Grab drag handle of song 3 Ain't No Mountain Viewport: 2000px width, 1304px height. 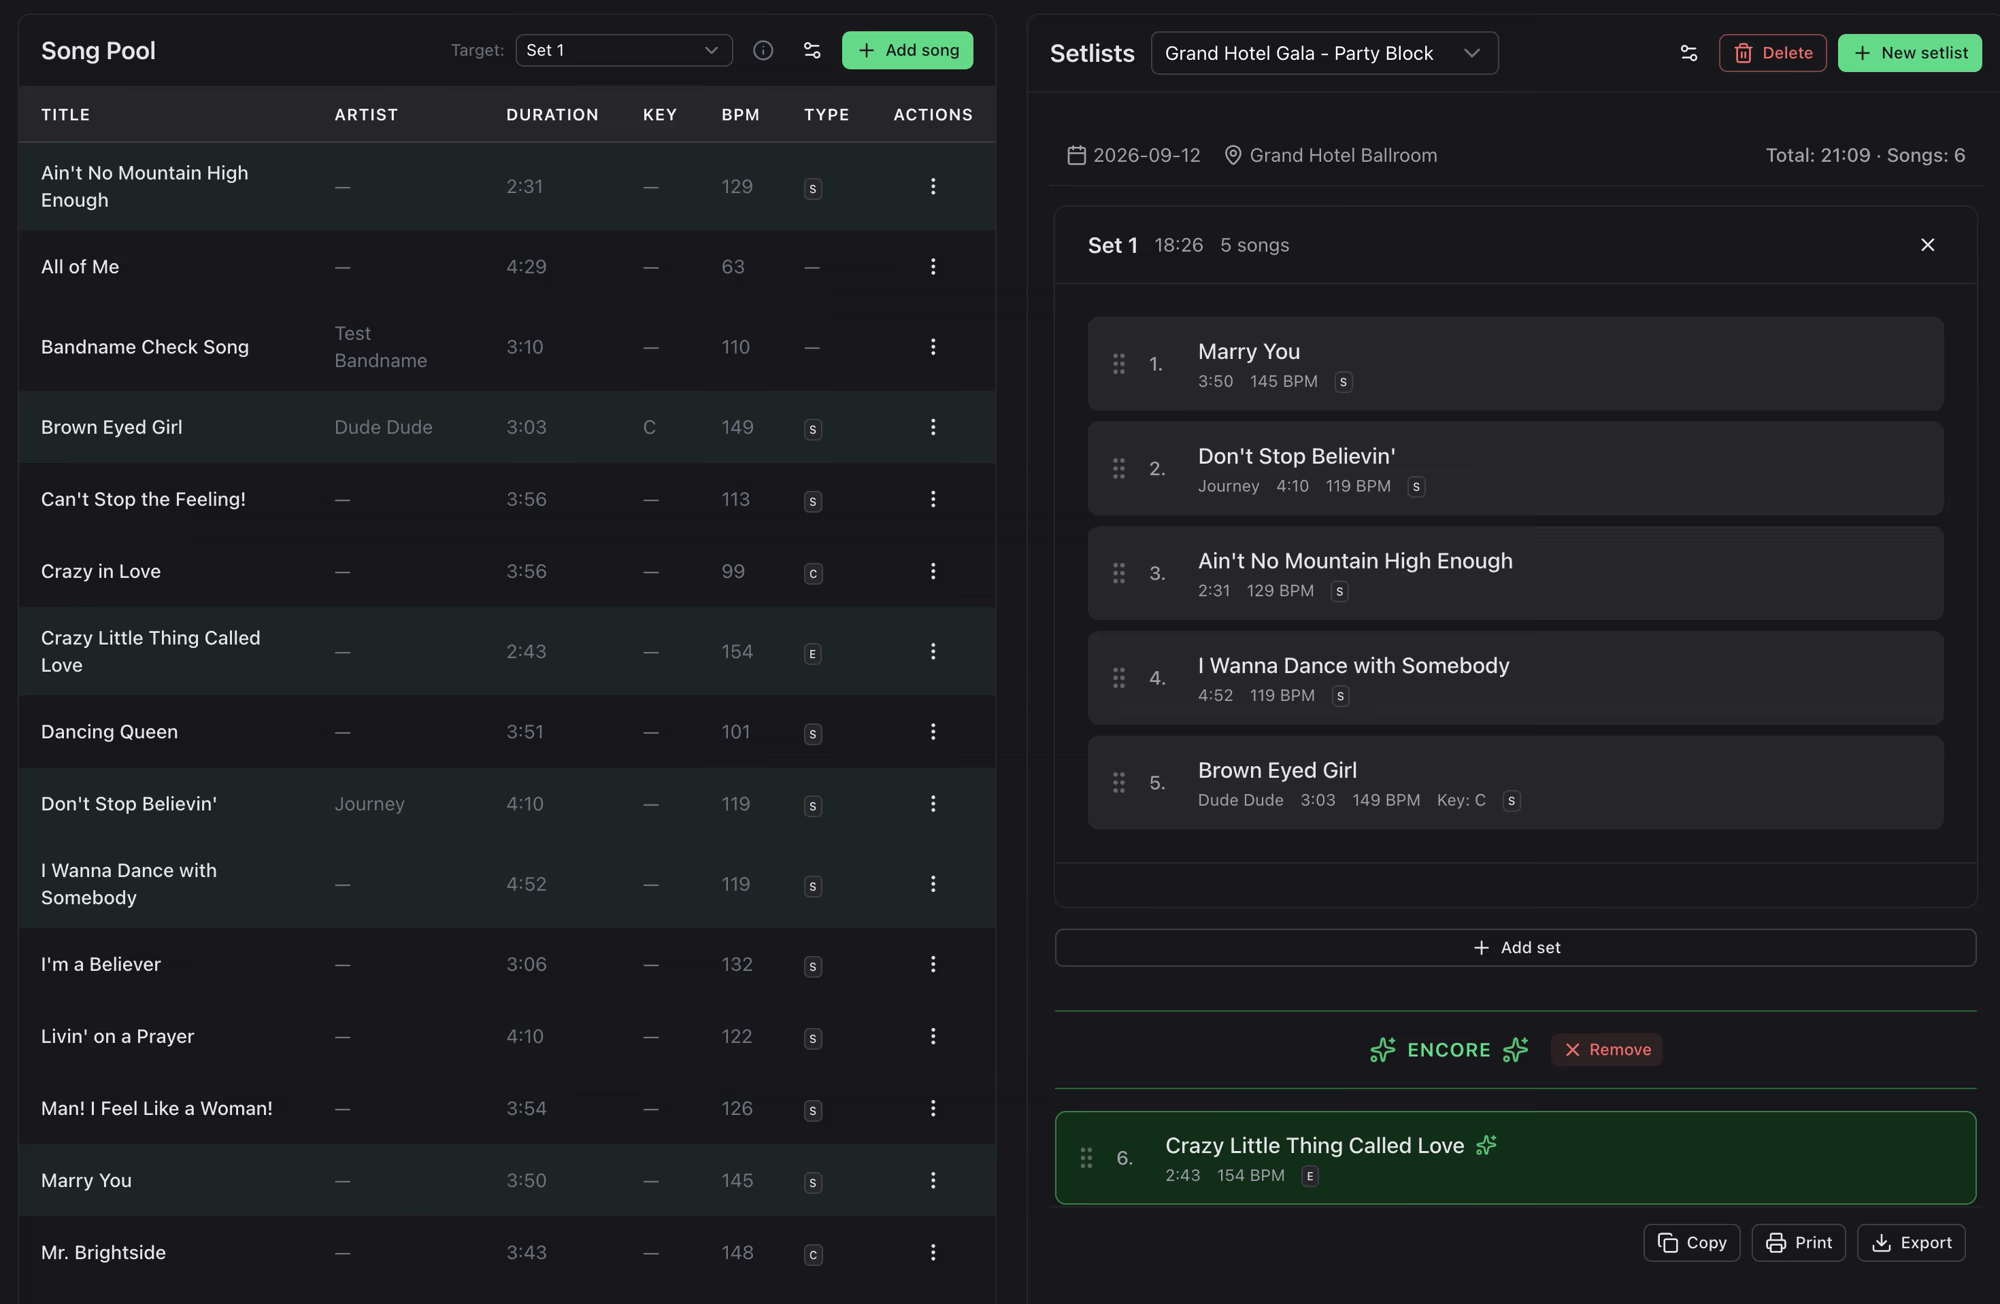click(1119, 573)
